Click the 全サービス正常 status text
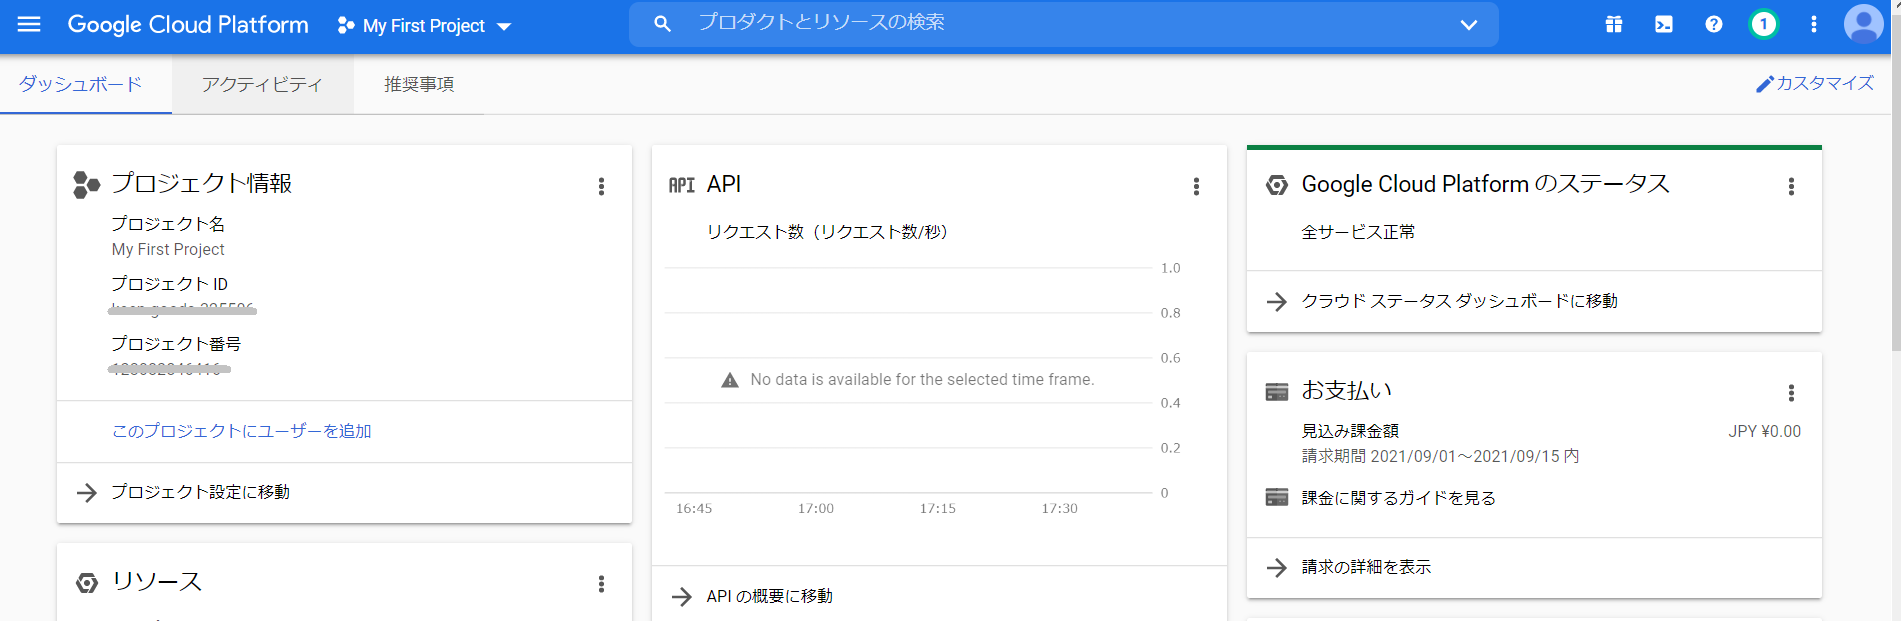The height and width of the screenshot is (621, 1901). 1358,232
